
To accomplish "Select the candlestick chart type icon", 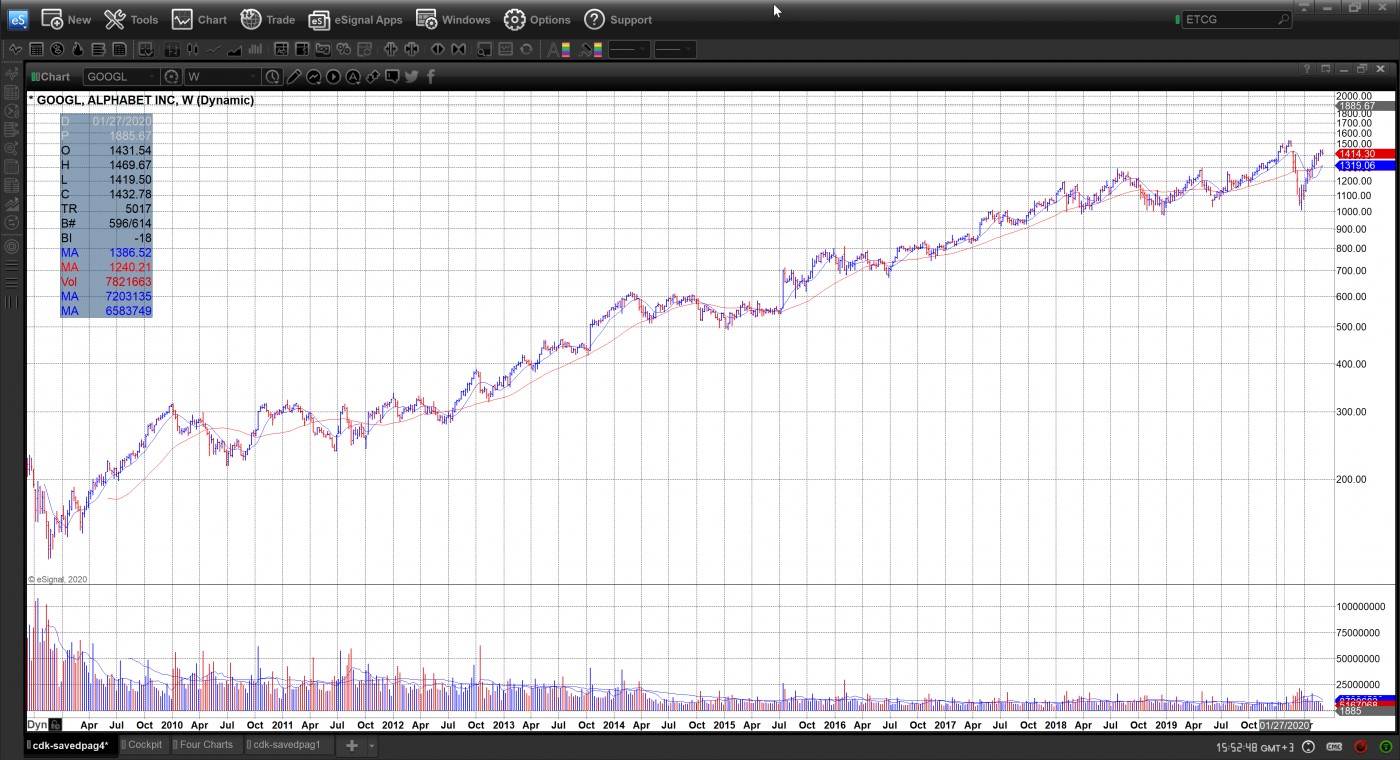I will (x=192, y=49).
